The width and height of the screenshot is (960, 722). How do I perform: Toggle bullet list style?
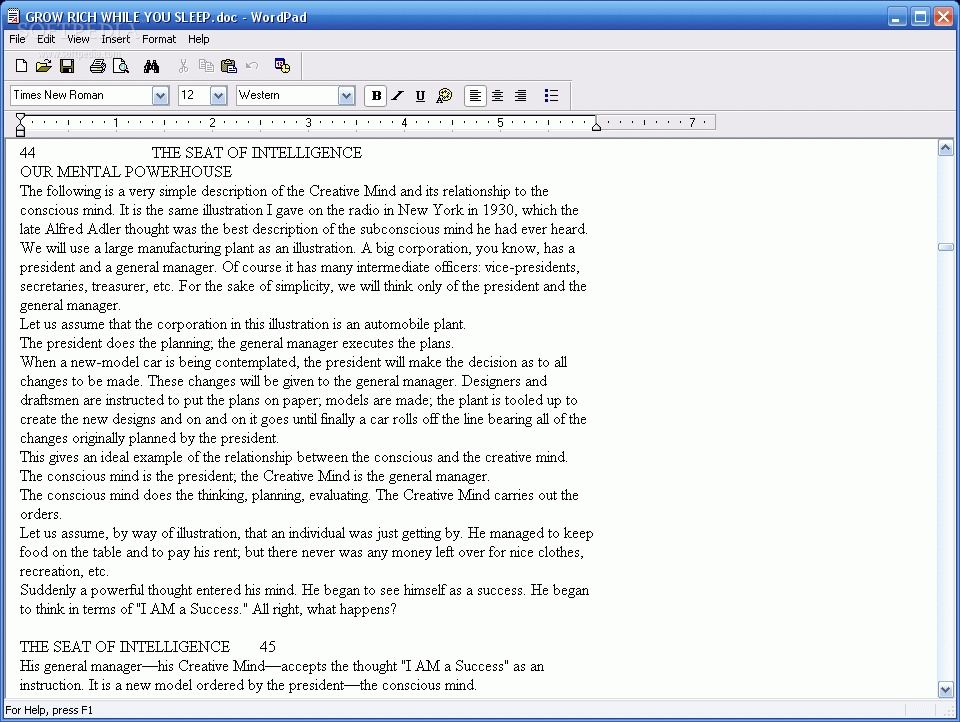(x=551, y=96)
